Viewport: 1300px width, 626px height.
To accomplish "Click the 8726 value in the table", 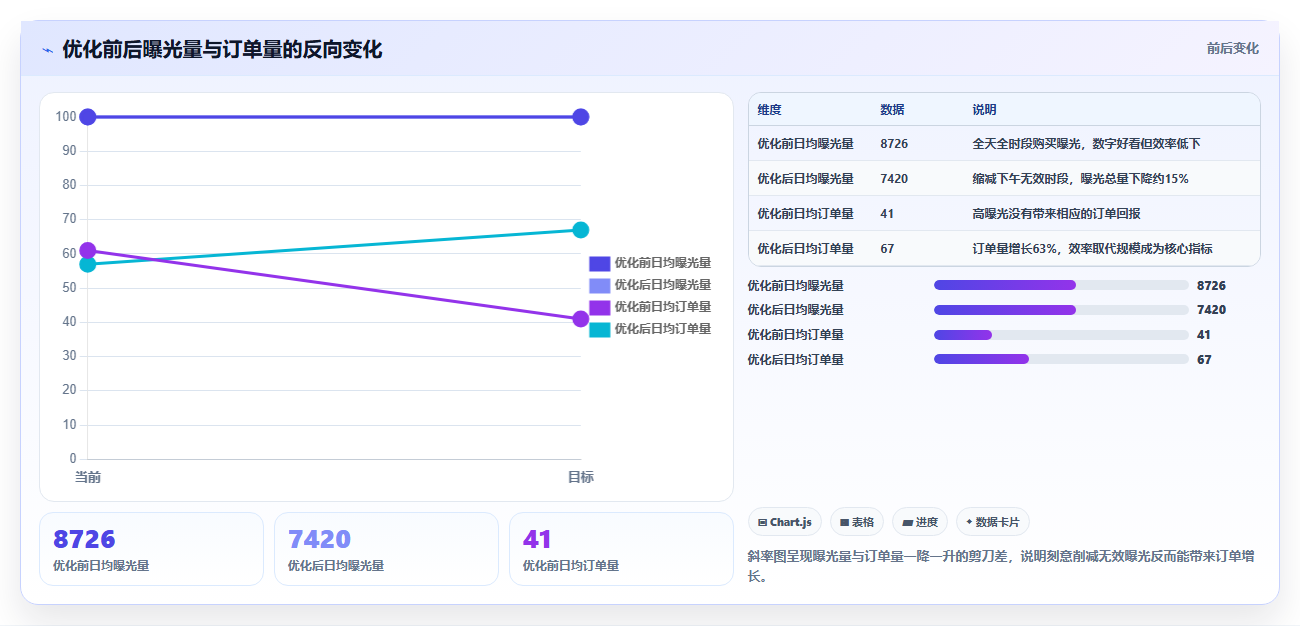I will (894, 144).
